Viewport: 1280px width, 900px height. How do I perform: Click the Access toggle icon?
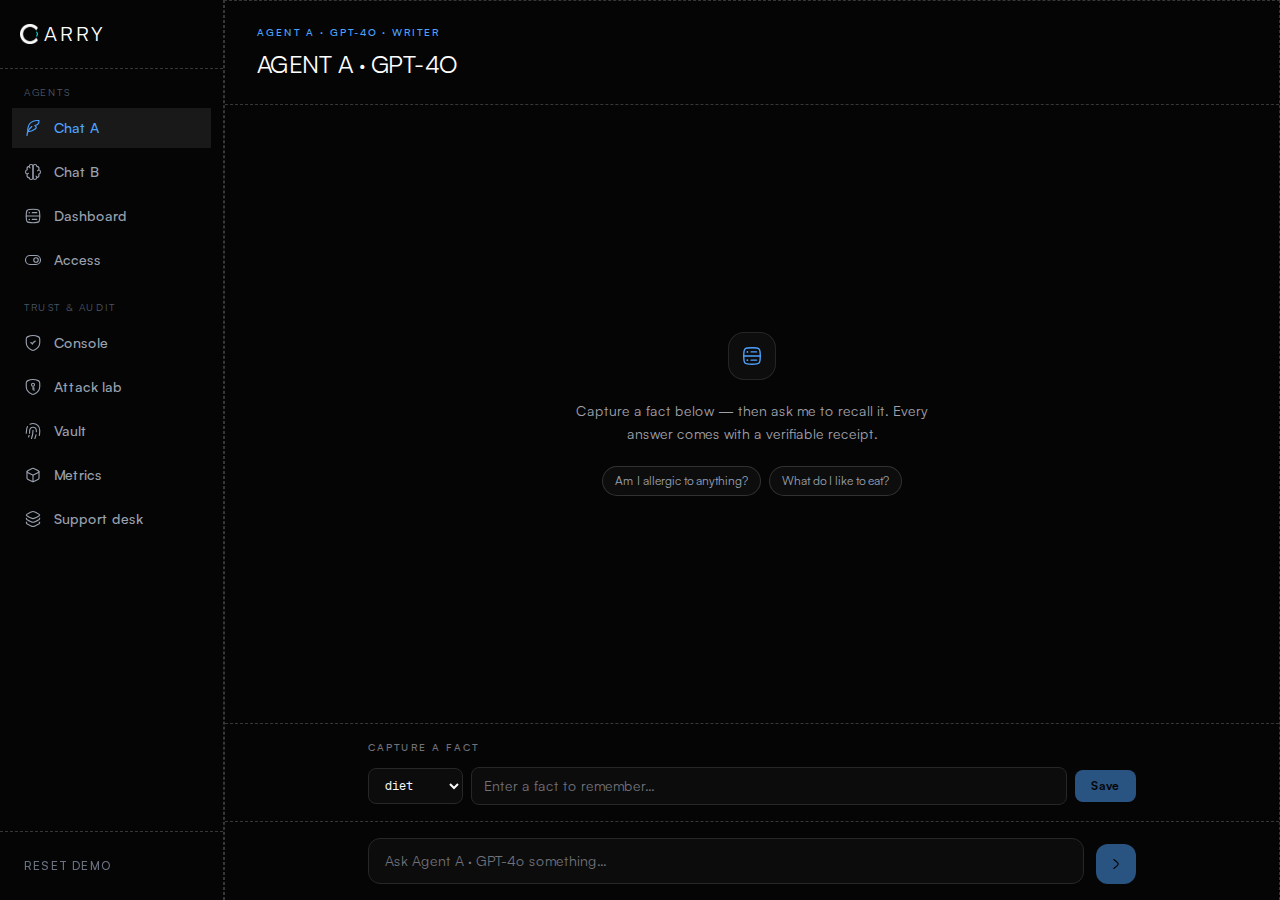pyautogui.click(x=33, y=260)
